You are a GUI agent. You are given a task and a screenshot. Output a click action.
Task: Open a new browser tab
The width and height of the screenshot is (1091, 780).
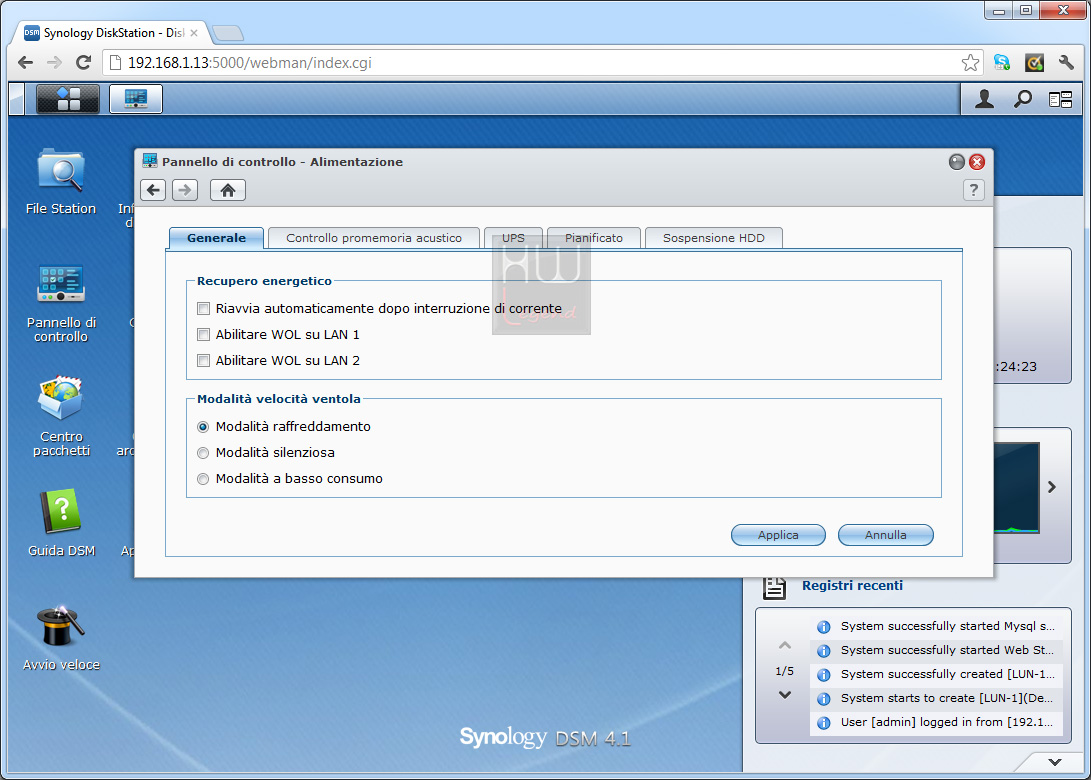[228, 33]
